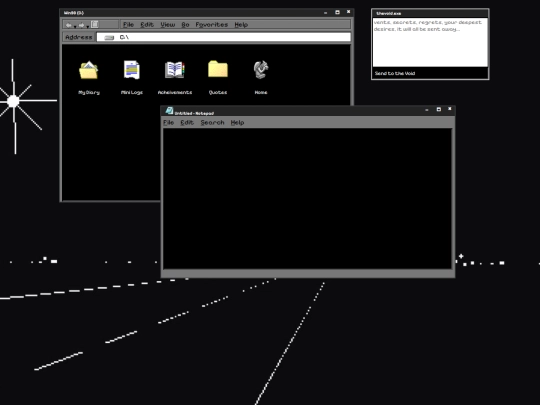Open the Favorites menu in explorer window
This screenshot has width=540, height=405.
(x=212, y=24)
